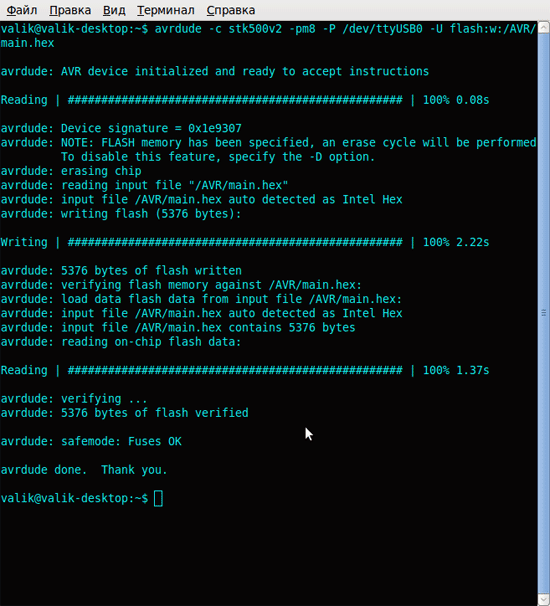Click the scrollbar thumb grip handle

click(x=544, y=313)
